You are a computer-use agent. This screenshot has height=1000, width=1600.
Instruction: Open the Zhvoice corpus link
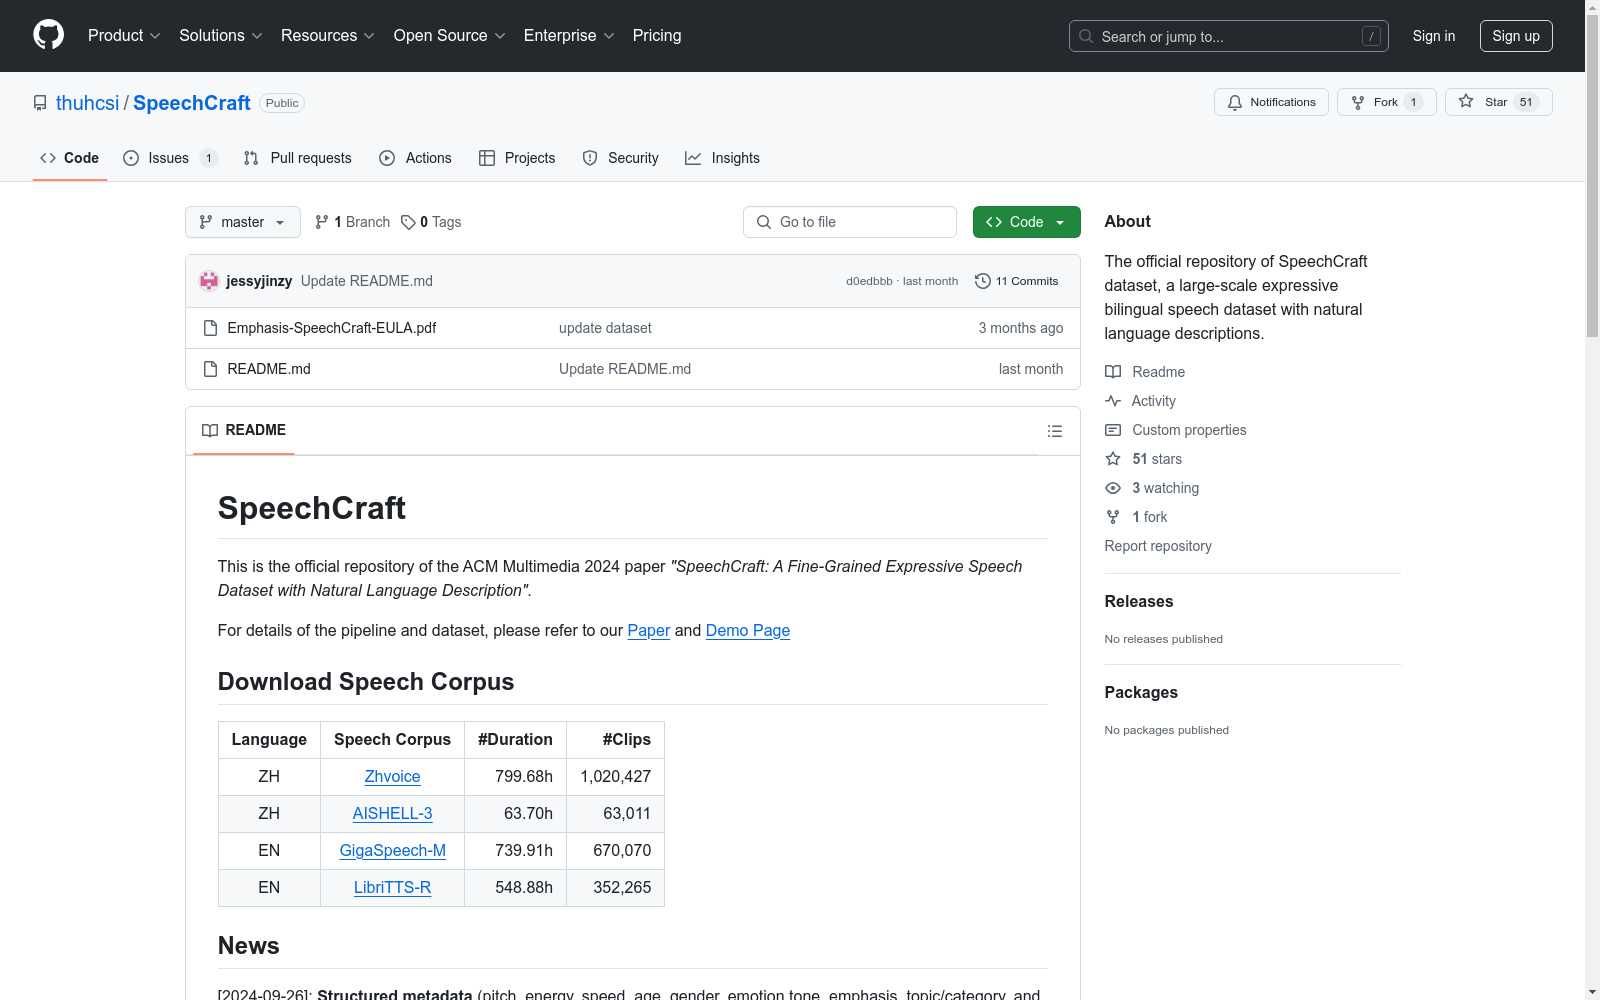pyautogui.click(x=392, y=776)
